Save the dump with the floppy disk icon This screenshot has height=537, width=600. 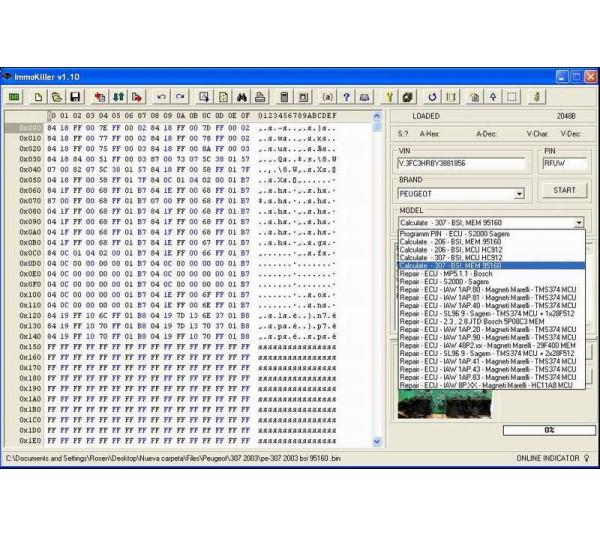pos(75,97)
